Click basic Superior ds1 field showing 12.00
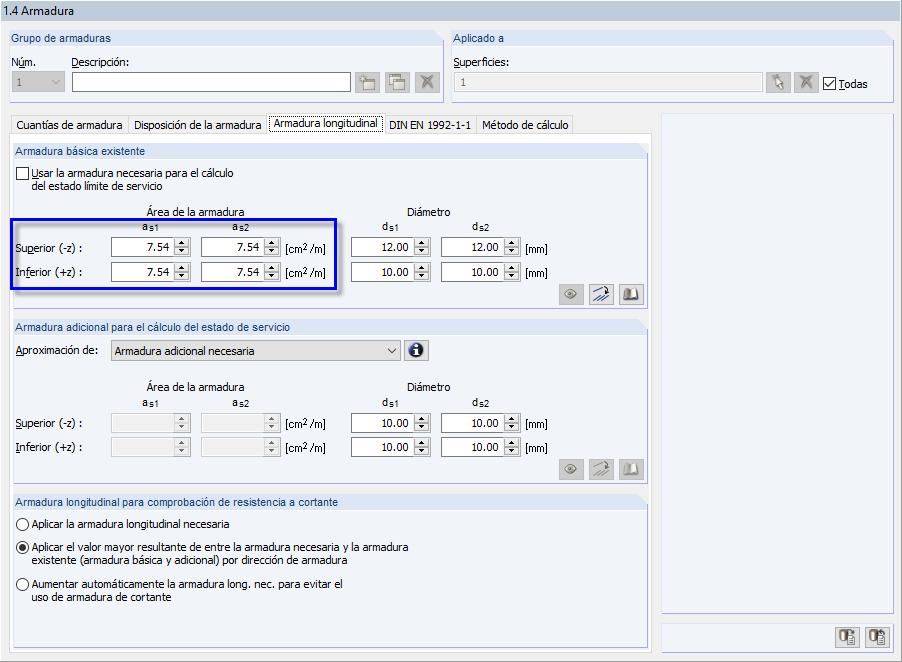The image size is (902, 662). 383,247
